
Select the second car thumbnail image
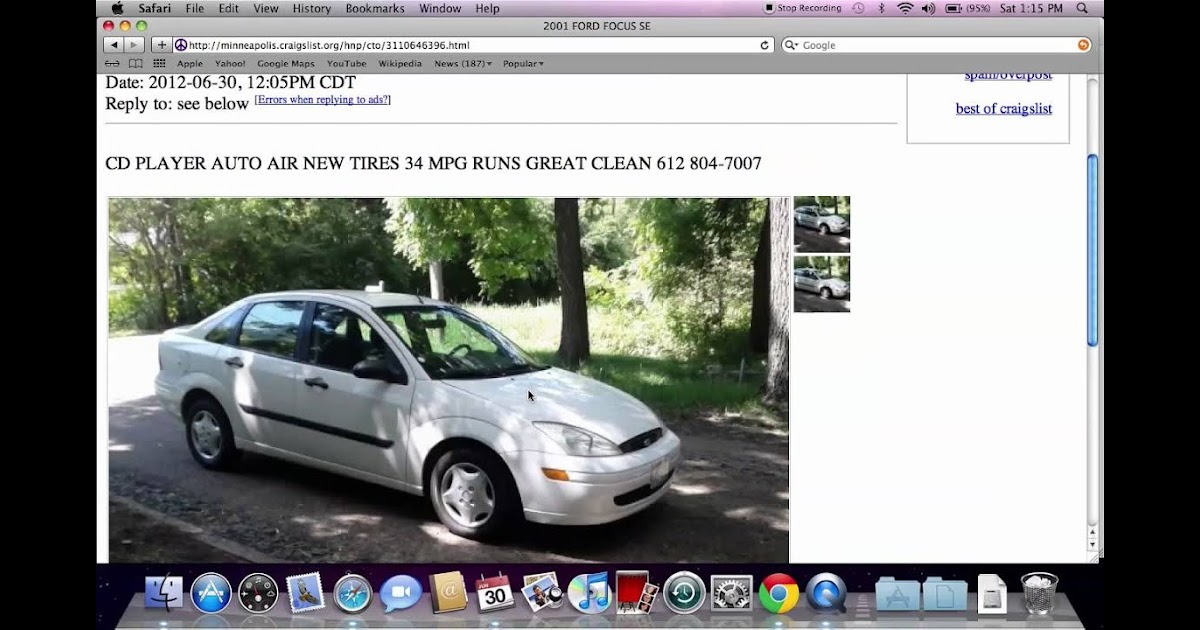click(822, 284)
